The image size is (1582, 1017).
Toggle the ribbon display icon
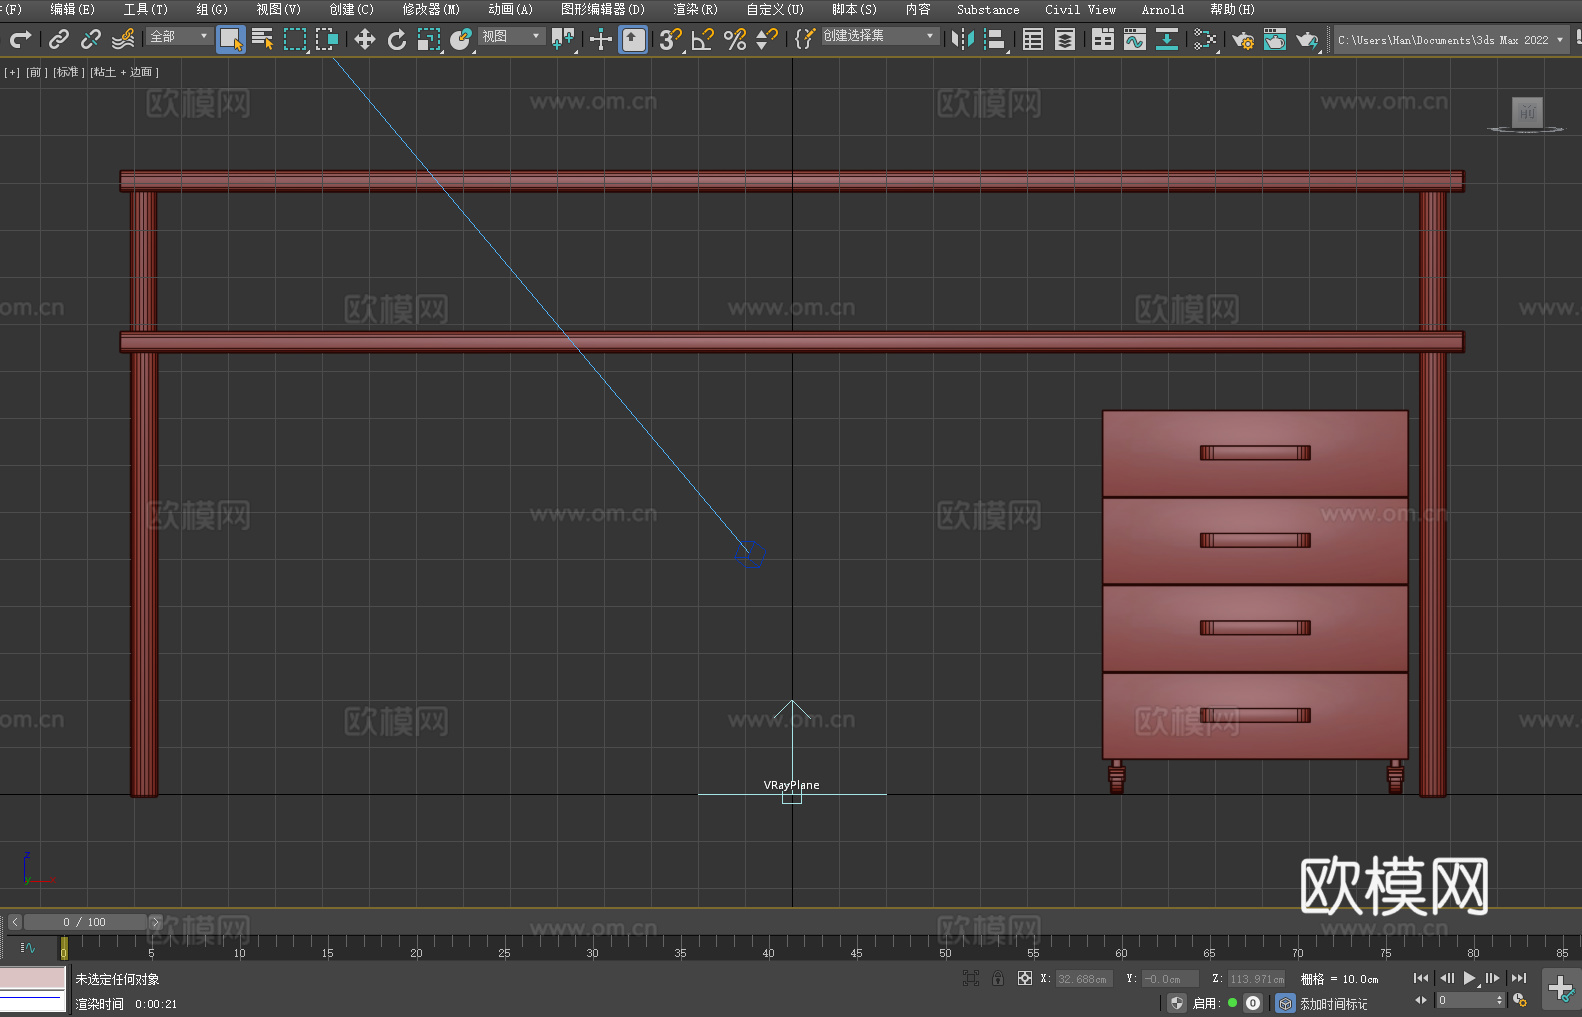point(1103,39)
